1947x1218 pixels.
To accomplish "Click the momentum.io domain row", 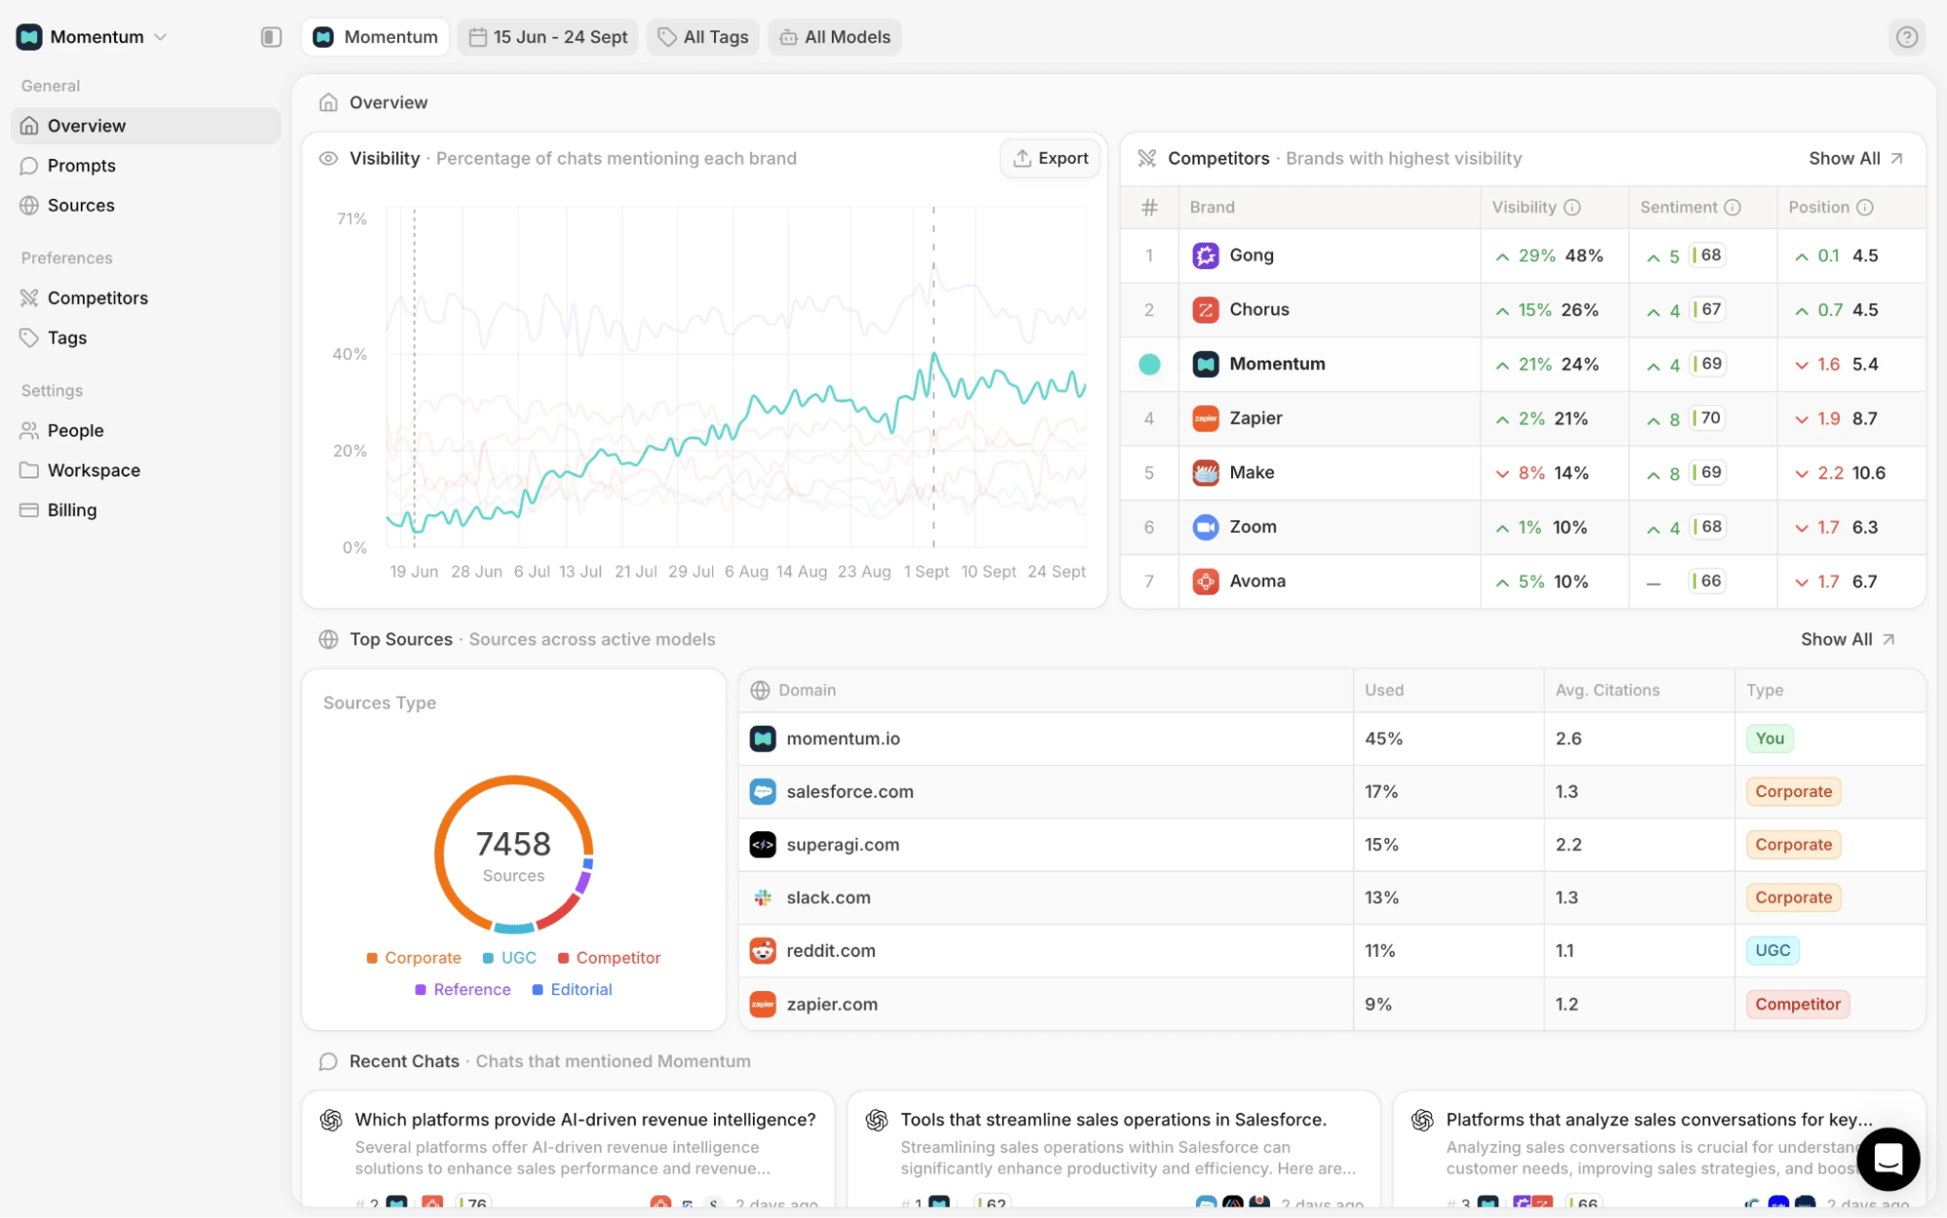I will coord(1332,738).
